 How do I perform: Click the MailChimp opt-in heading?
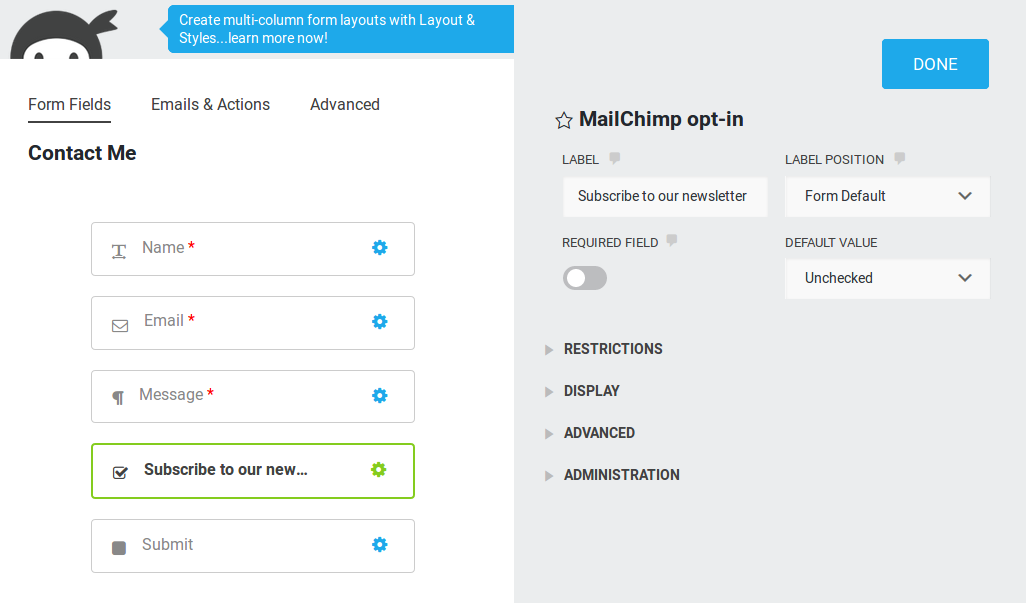661,119
